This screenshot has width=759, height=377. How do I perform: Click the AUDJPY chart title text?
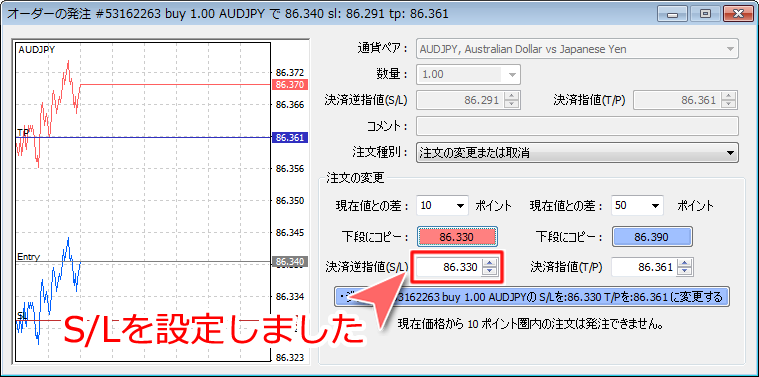tap(37, 49)
